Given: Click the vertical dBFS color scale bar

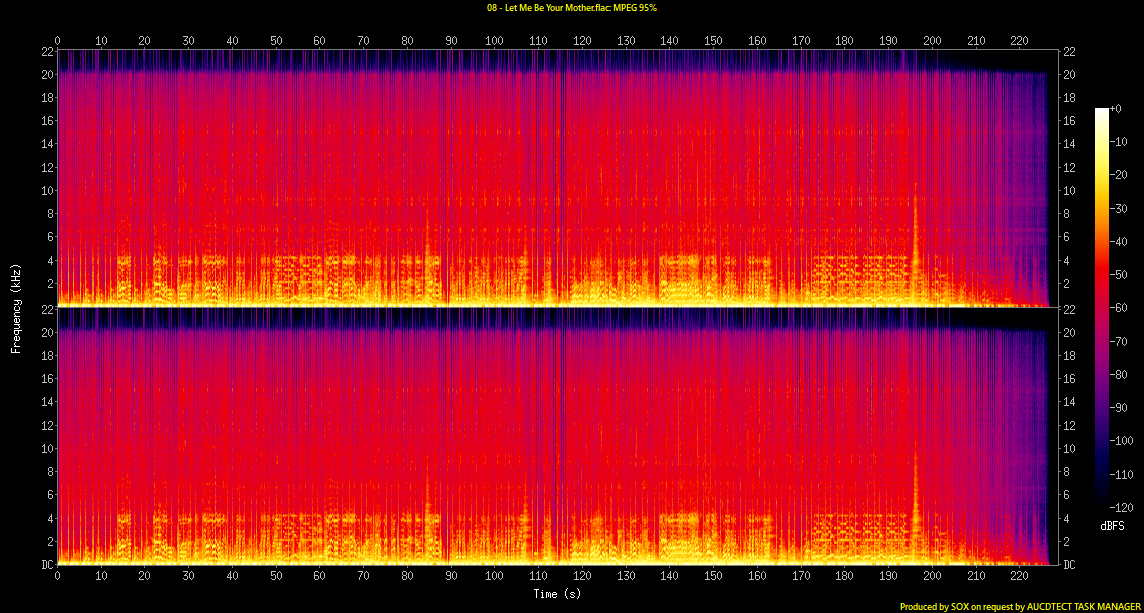Looking at the screenshot, I should pos(1101,308).
